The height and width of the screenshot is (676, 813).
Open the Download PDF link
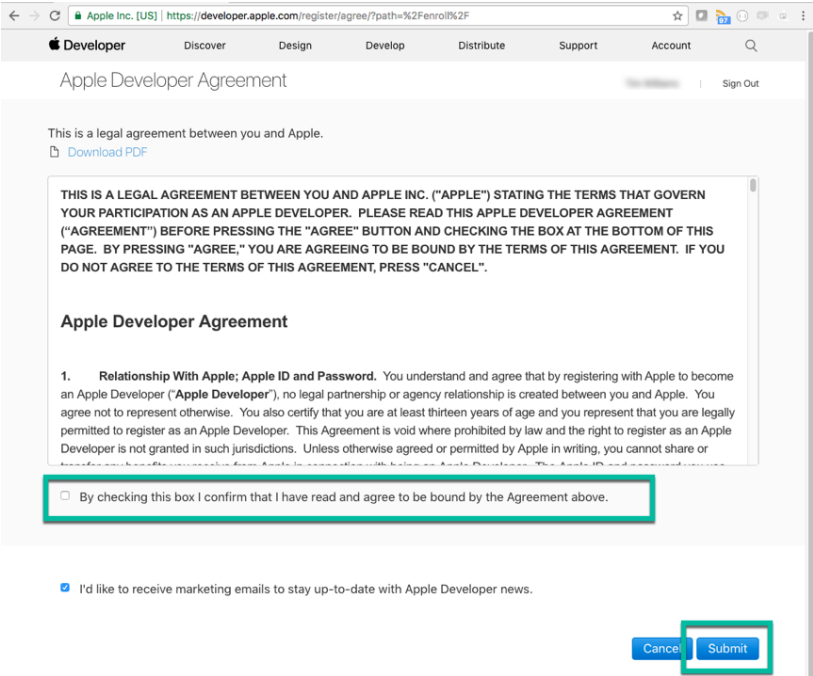point(106,152)
